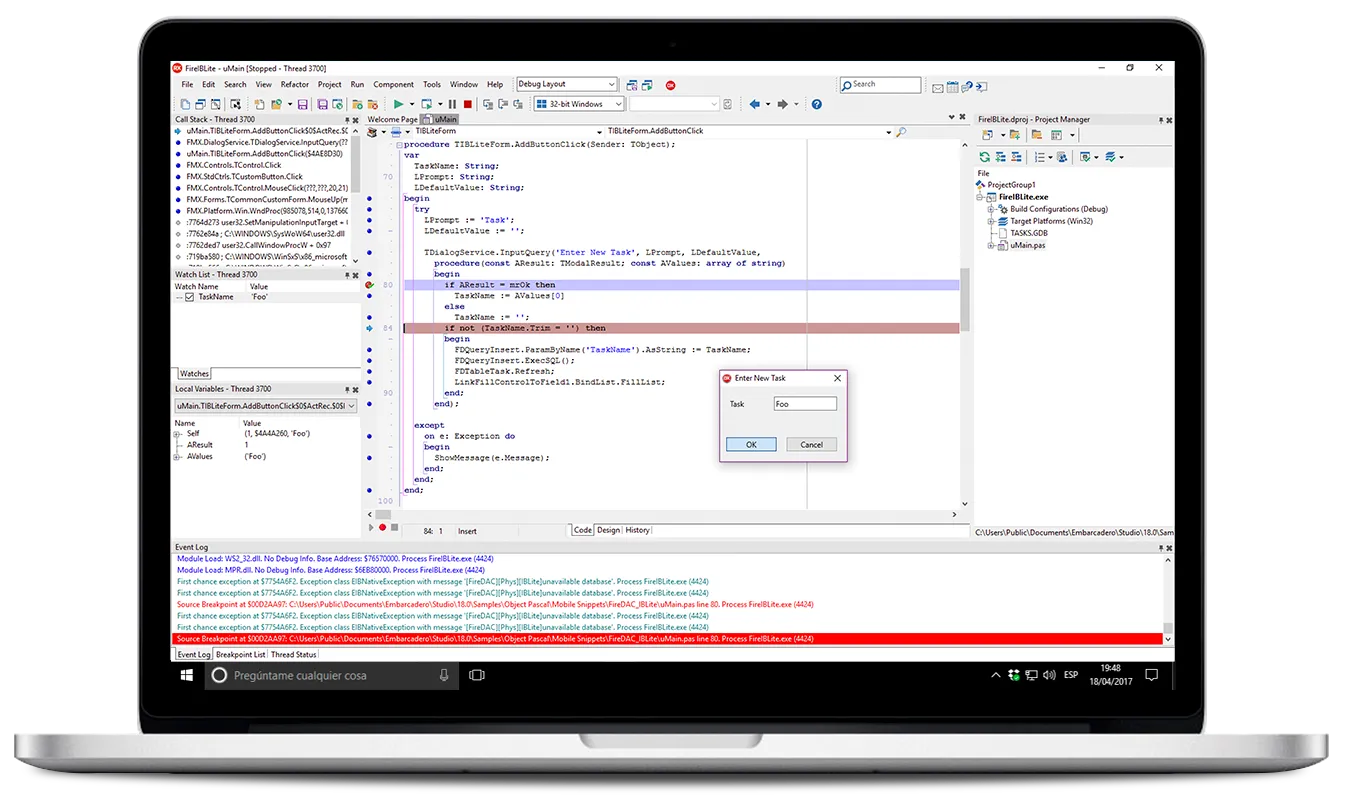Select TASKS.GDB in the Project Manager

1029,233
